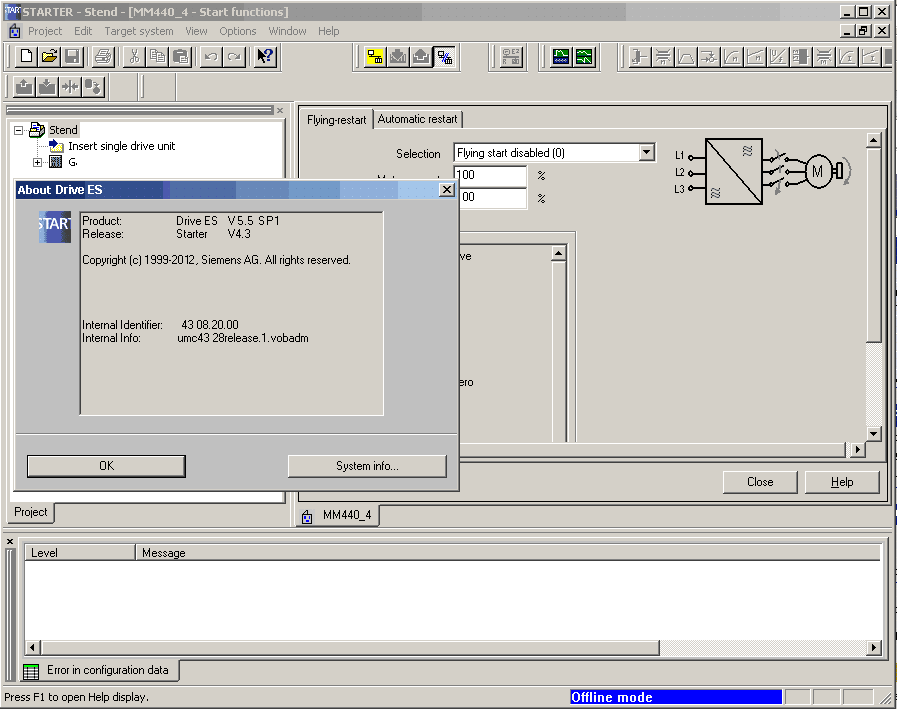Select the Stend project root item

coord(63,130)
